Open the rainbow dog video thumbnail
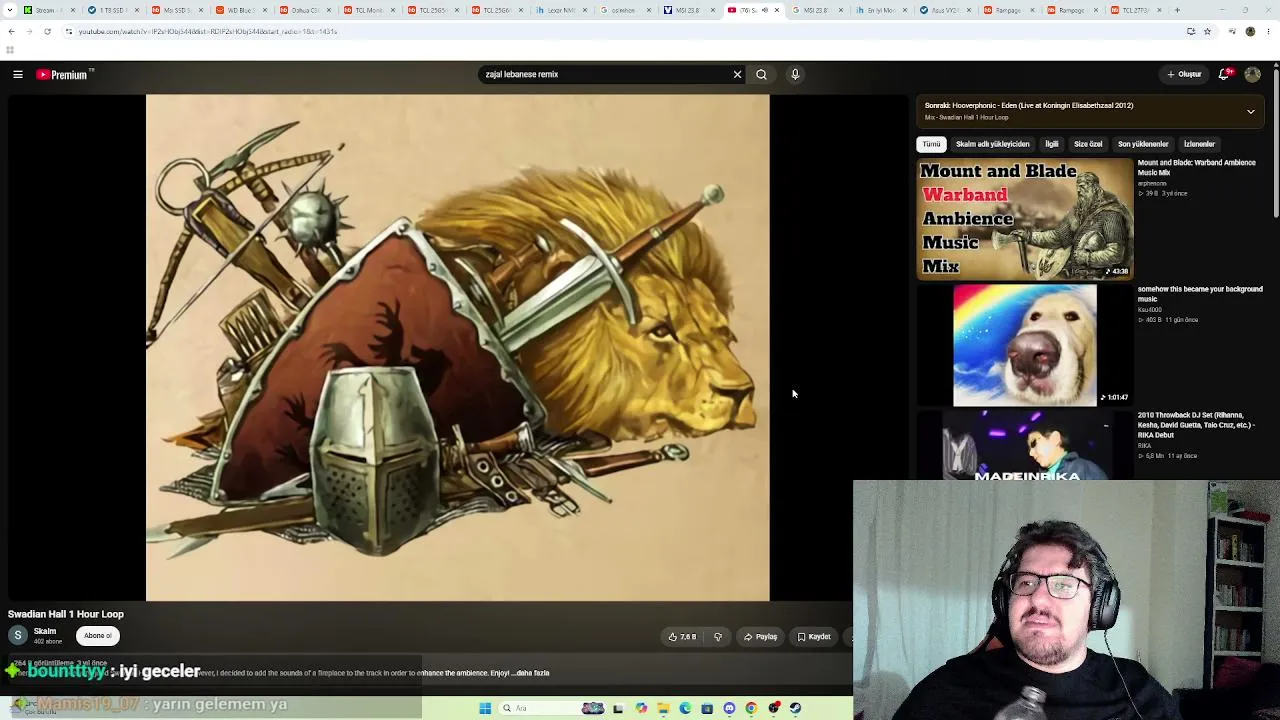1280x720 pixels. 1025,345
